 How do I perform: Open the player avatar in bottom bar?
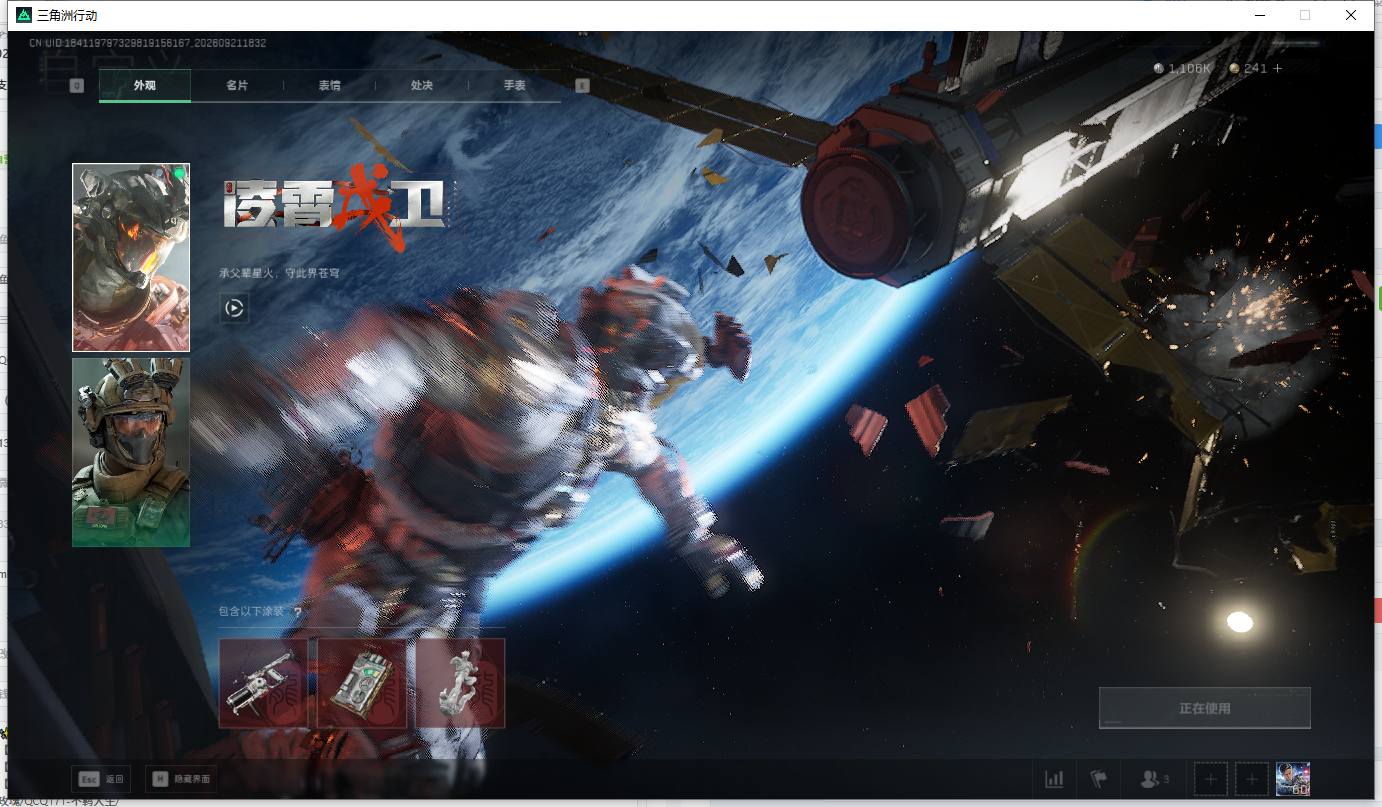(1293, 779)
